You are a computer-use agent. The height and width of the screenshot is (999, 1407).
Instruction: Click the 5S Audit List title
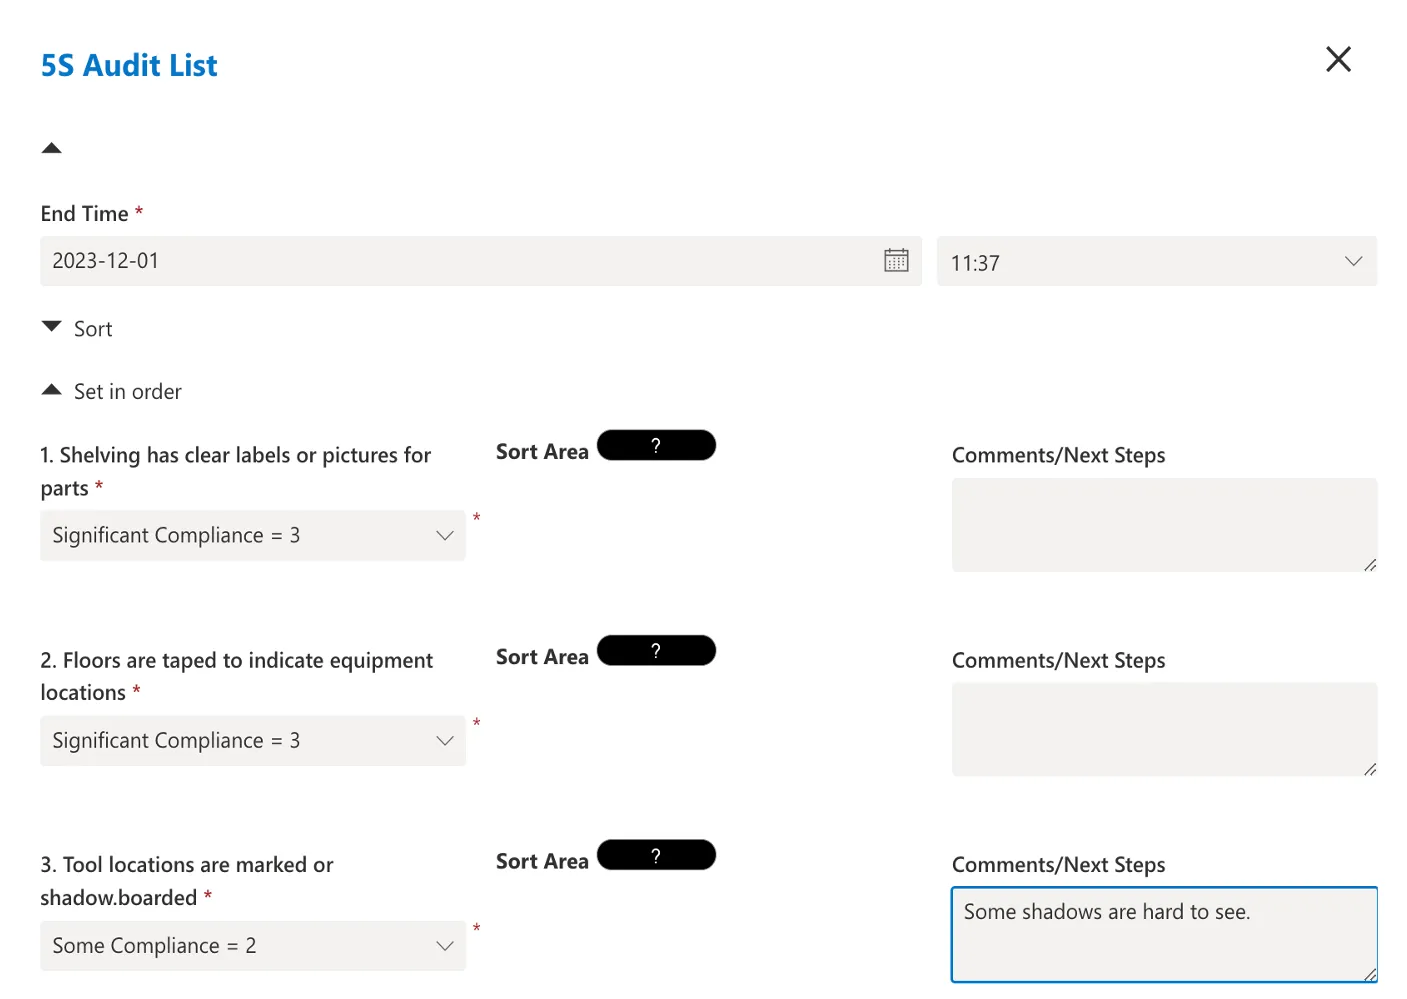[129, 65]
